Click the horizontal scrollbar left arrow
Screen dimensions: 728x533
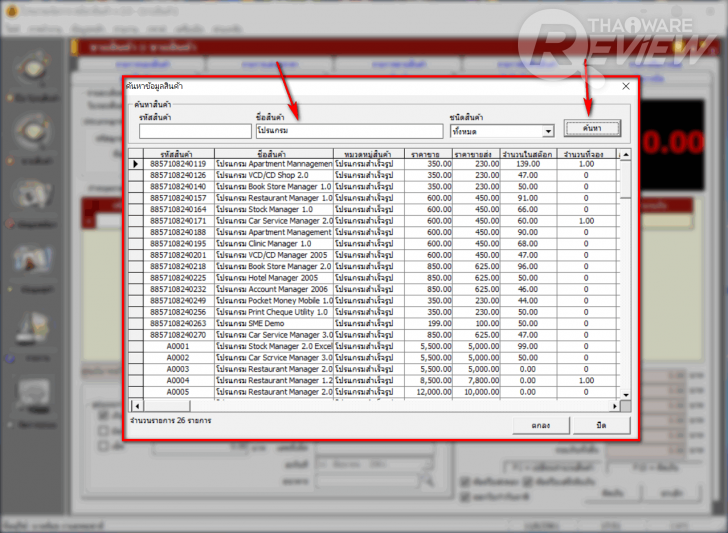136,406
